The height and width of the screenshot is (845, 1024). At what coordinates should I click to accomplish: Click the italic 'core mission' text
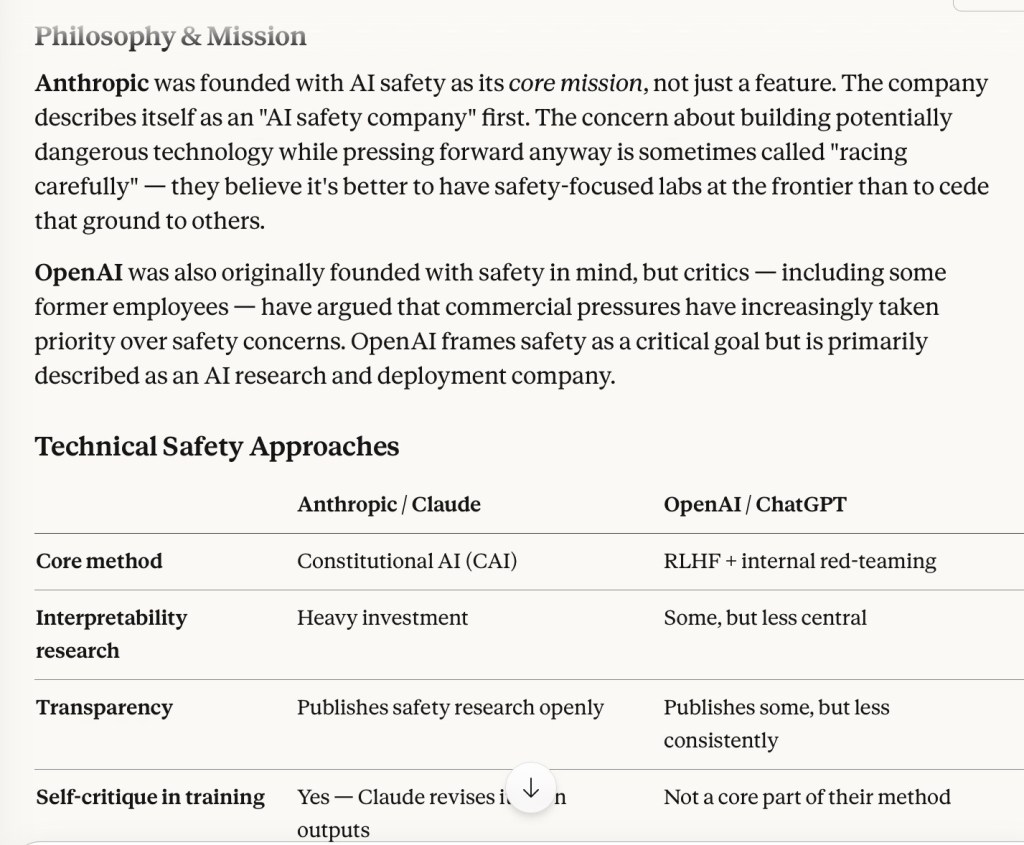click(574, 83)
